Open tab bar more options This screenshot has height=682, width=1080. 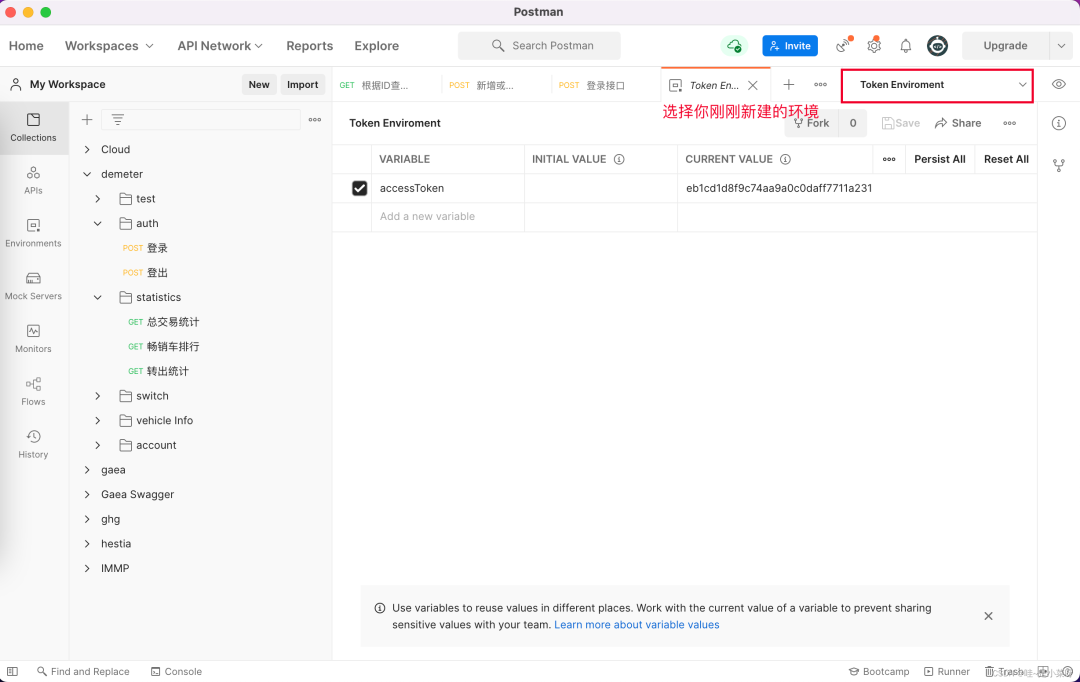pos(820,84)
